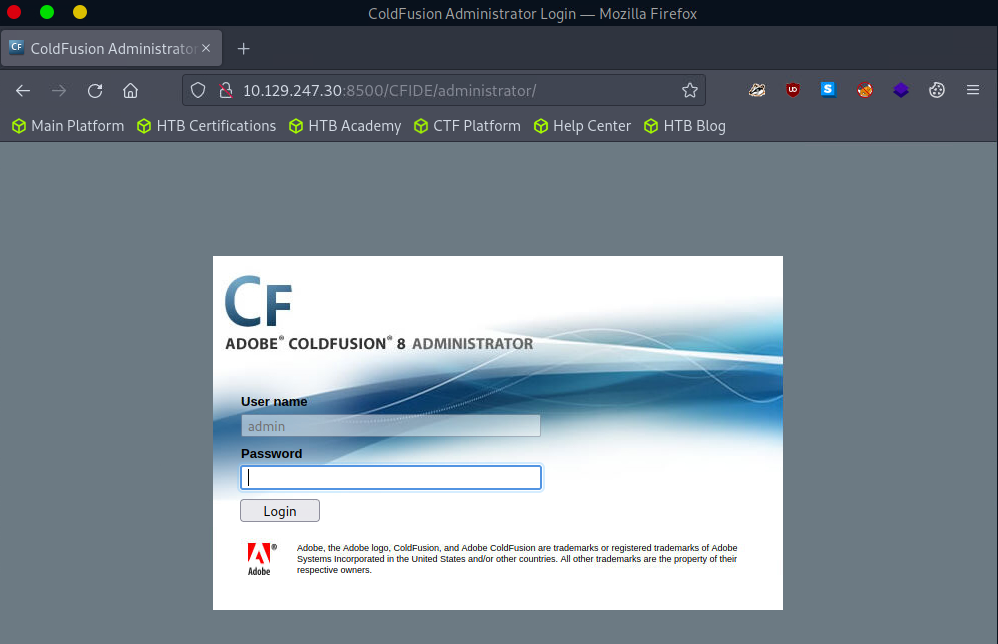Viewport: 998px width, 644px height.
Task: Click the blue S extension icon
Action: click(828, 90)
